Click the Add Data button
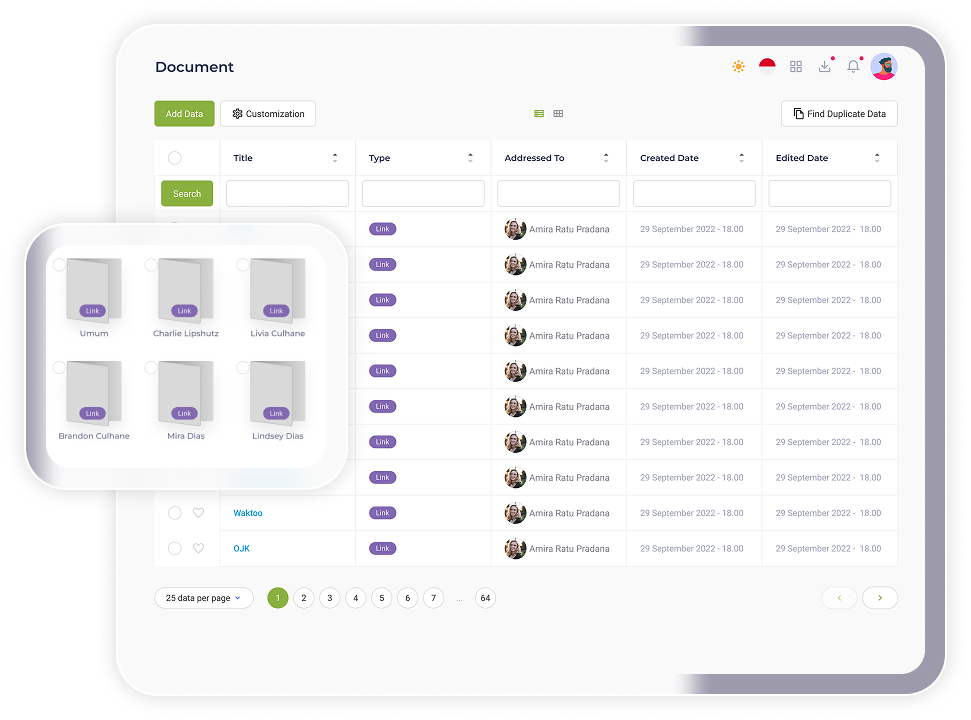971x720 pixels. pos(184,114)
